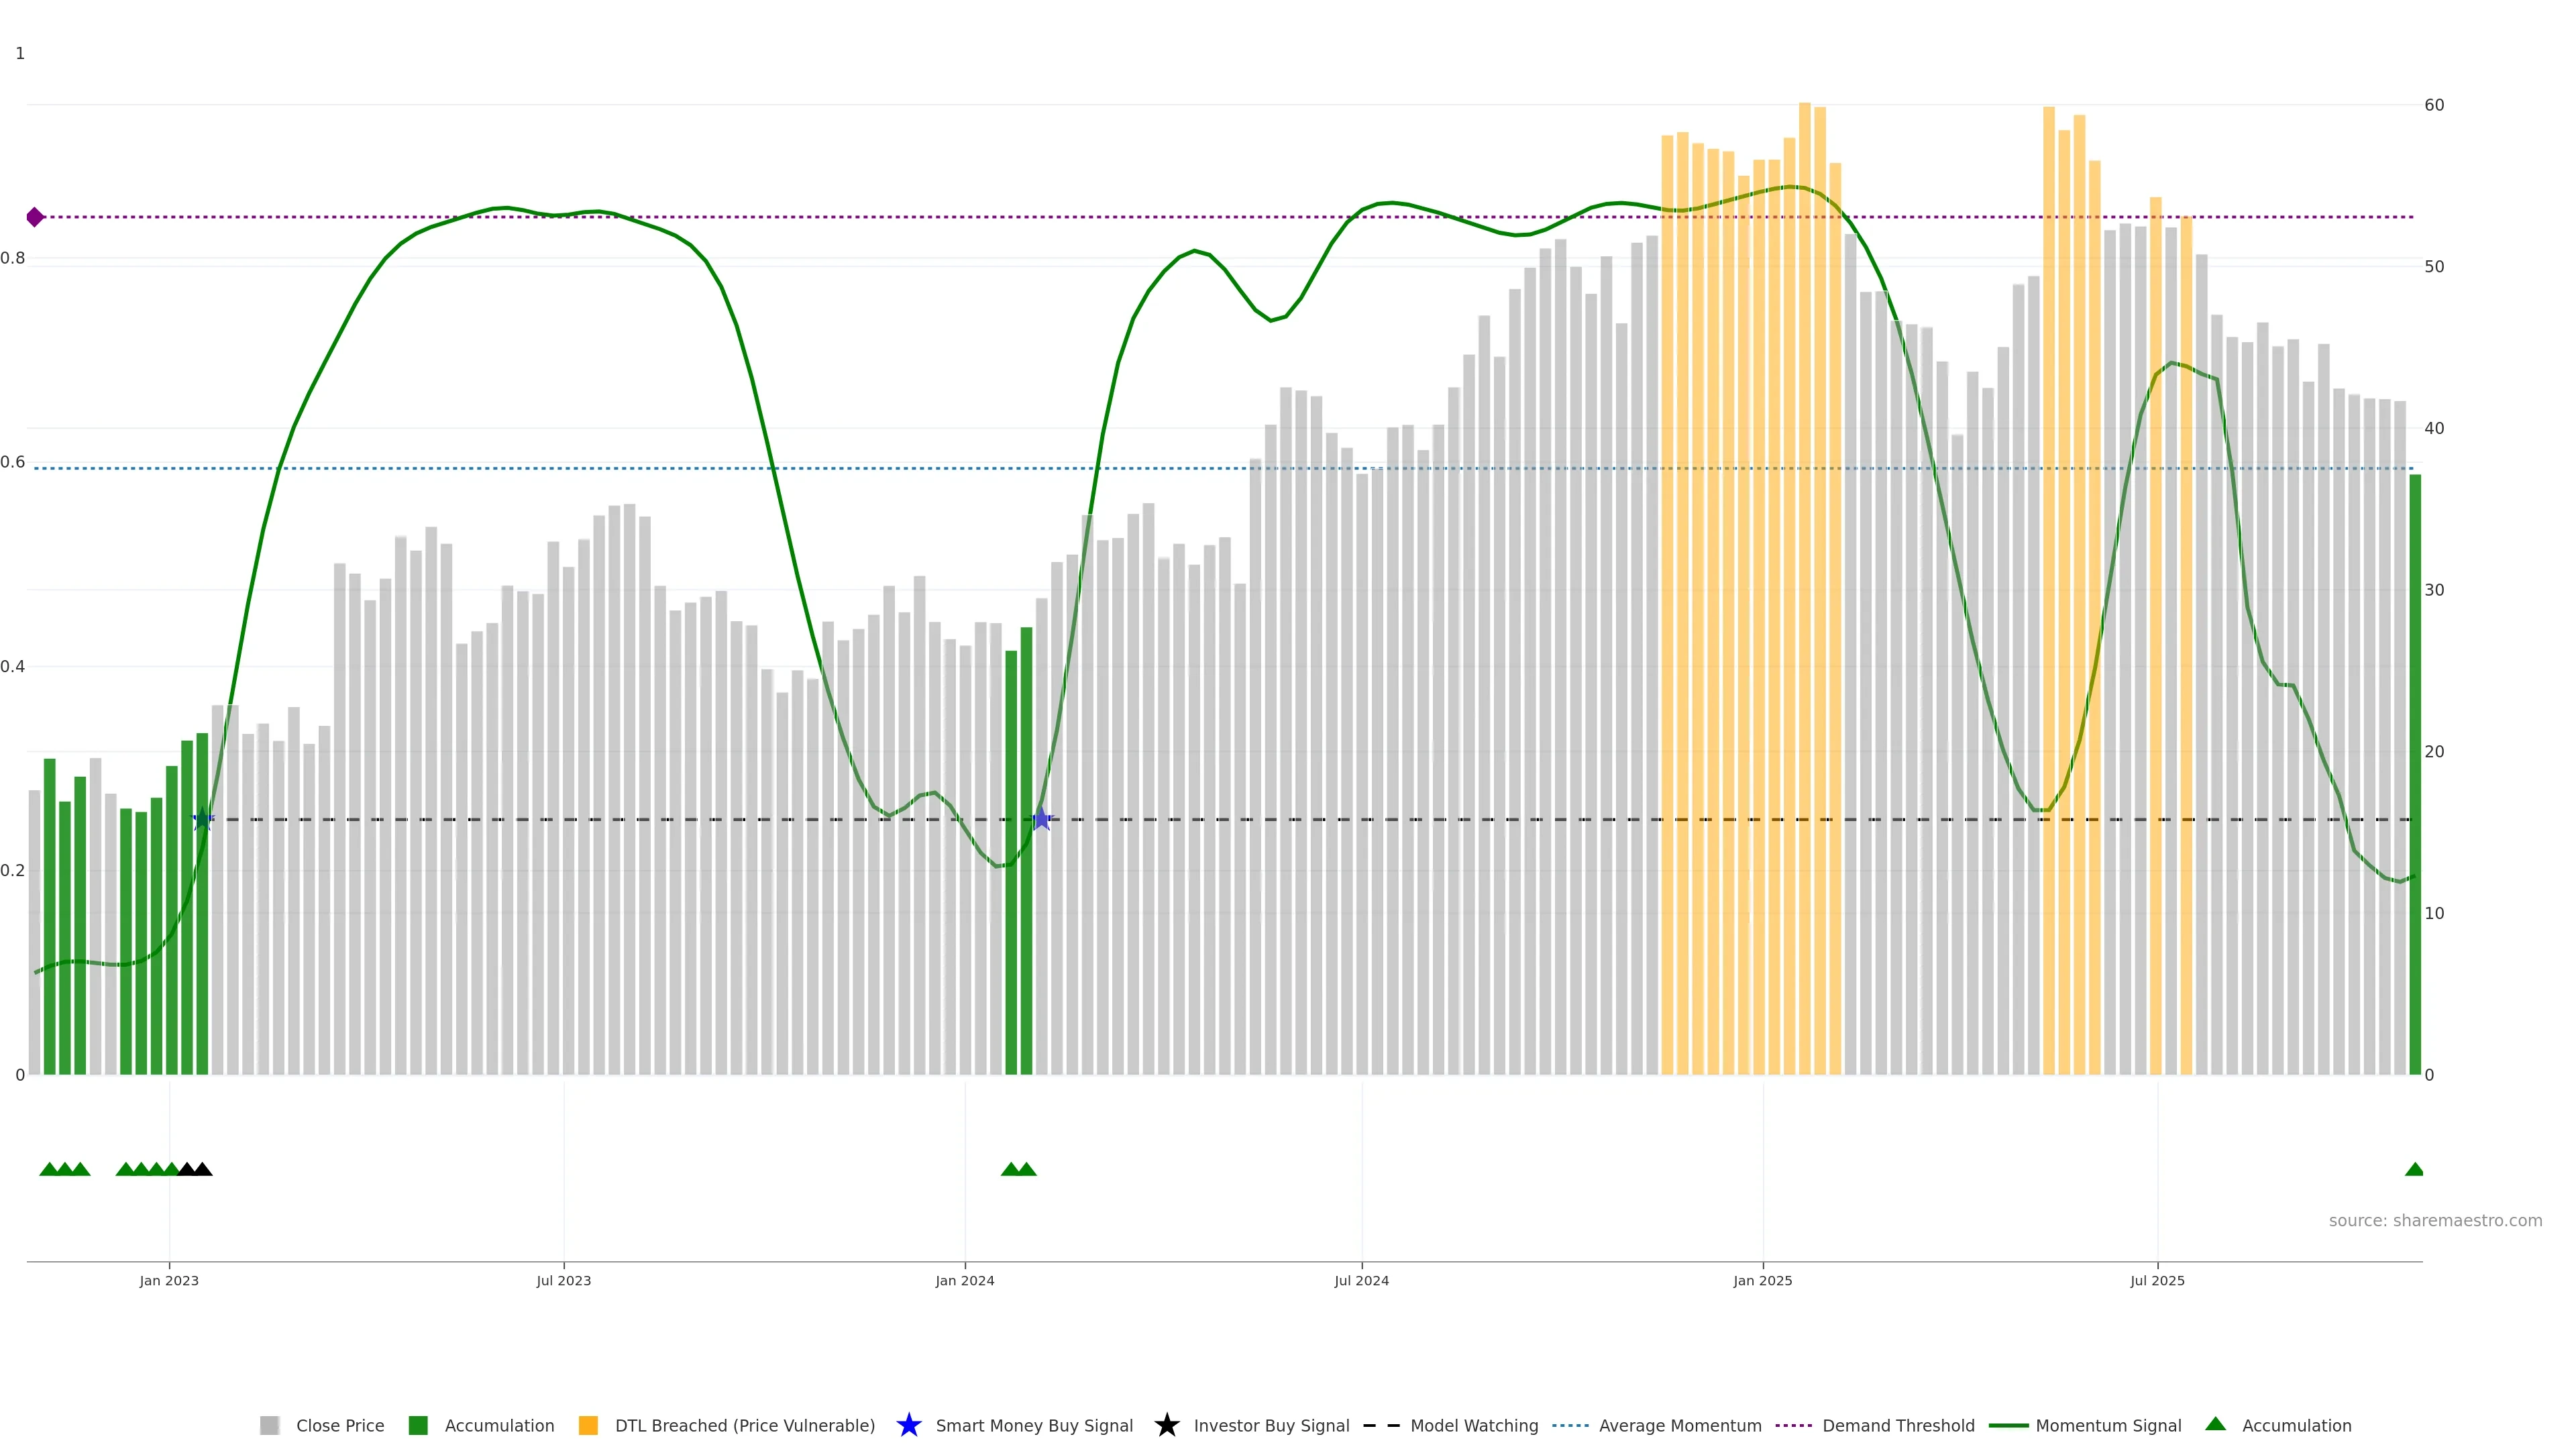Click the orange DTL Breached swatch in the legend
The width and height of the screenshot is (2576, 1449).
click(588, 1426)
